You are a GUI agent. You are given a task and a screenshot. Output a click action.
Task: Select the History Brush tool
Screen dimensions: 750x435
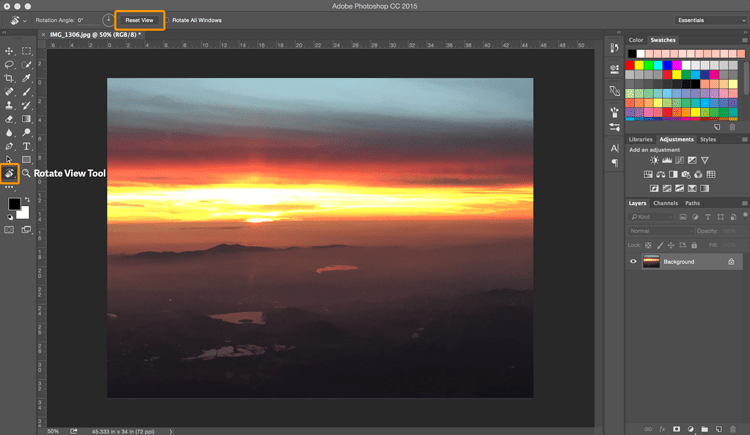tap(26, 105)
